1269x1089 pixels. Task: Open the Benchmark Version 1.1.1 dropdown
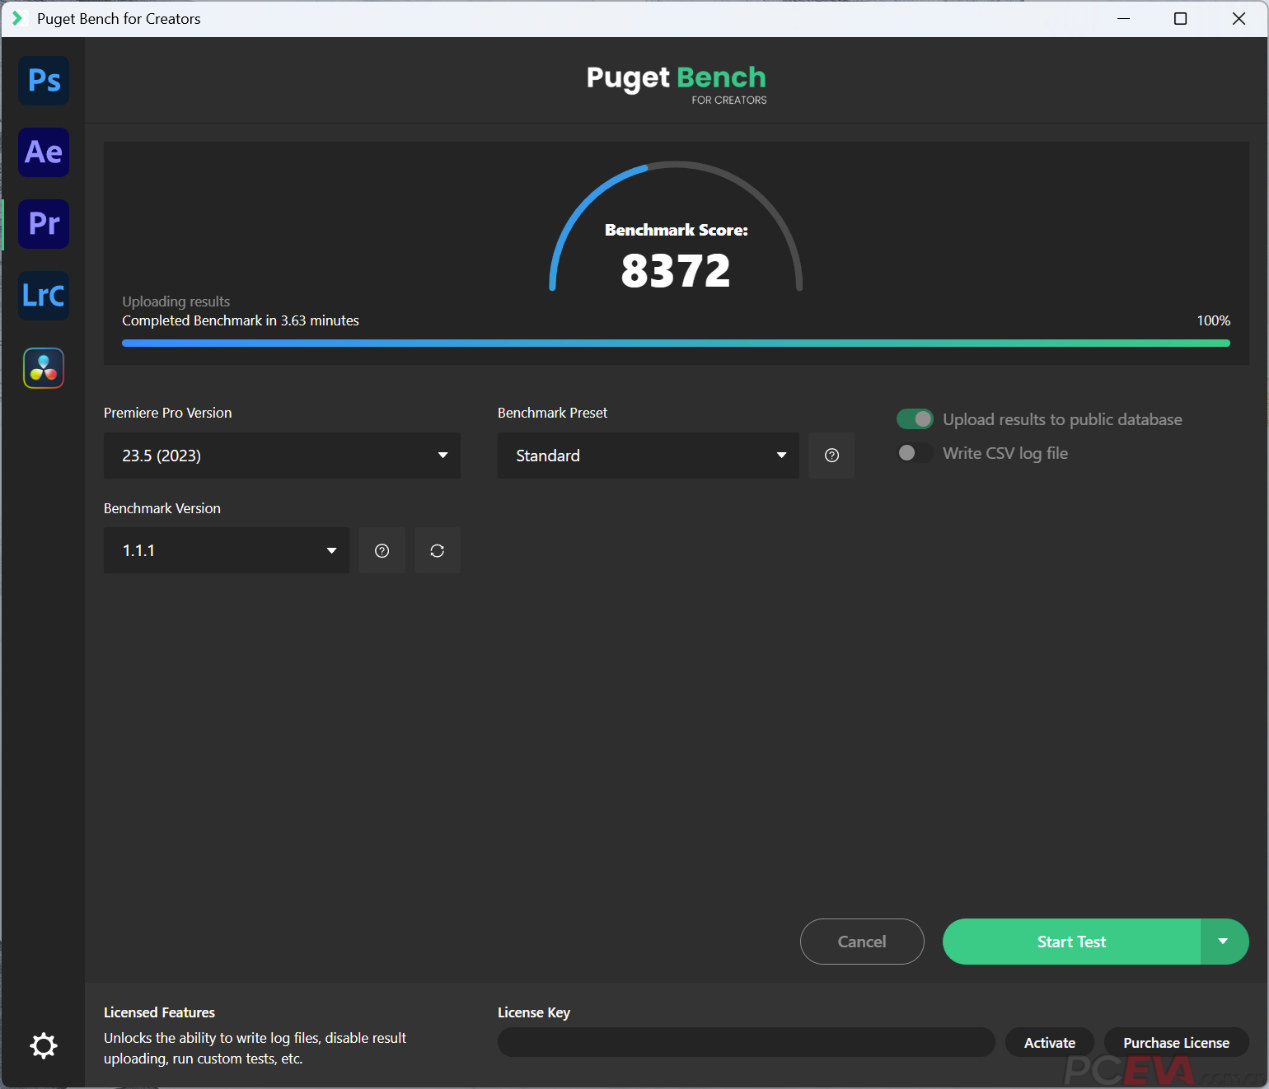[226, 551]
